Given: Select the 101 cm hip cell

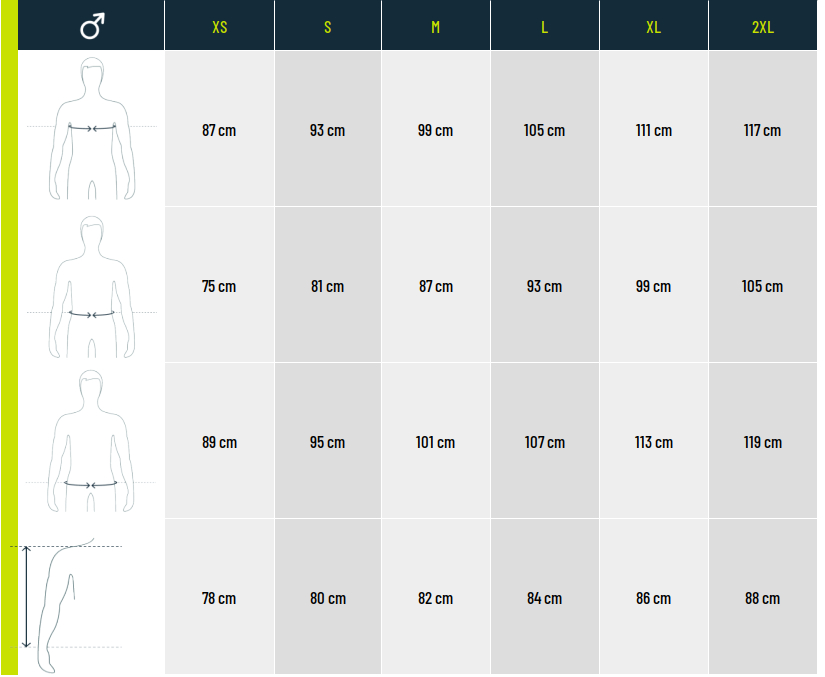Looking at the screenshot, I should click(435, 443).
